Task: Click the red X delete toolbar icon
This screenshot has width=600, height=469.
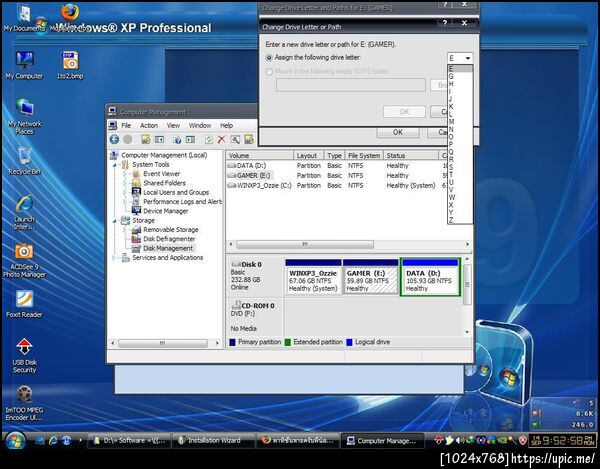Action: point(221,140)
